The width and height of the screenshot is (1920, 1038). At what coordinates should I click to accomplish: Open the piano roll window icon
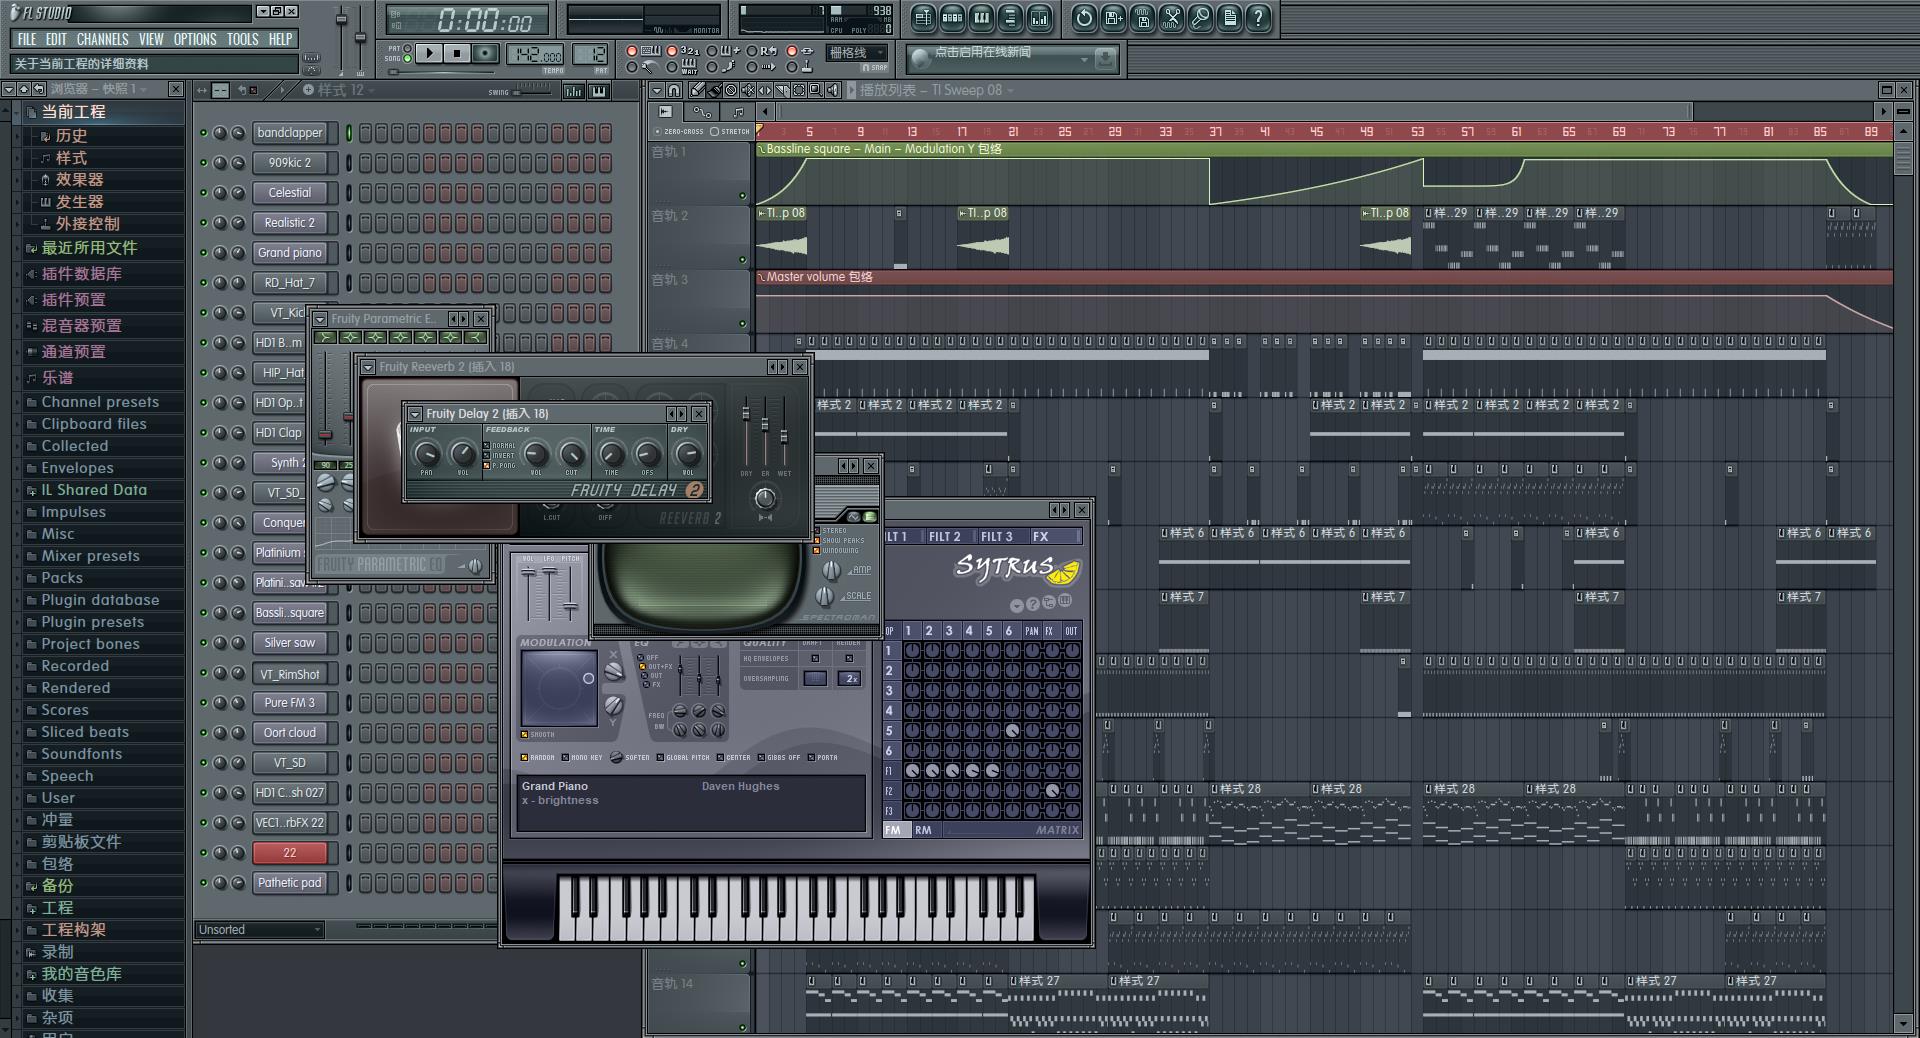click(981, 18)
